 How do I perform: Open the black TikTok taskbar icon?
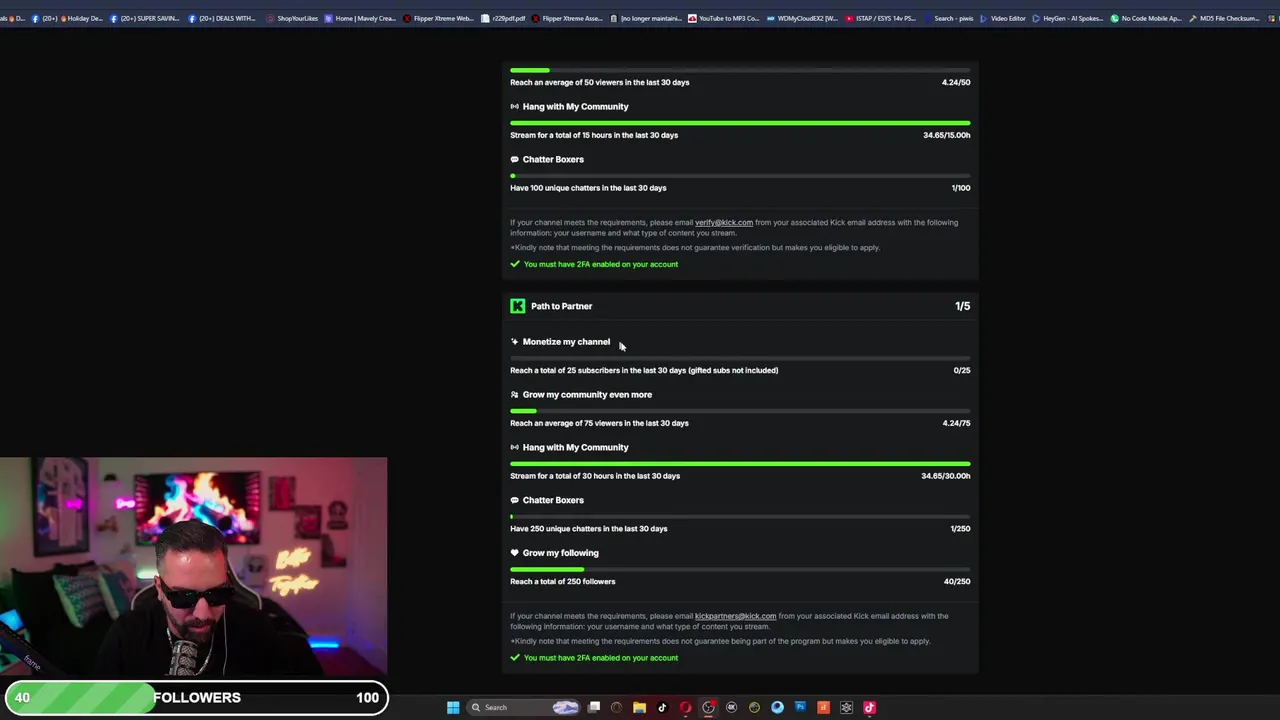pos(662,707)
